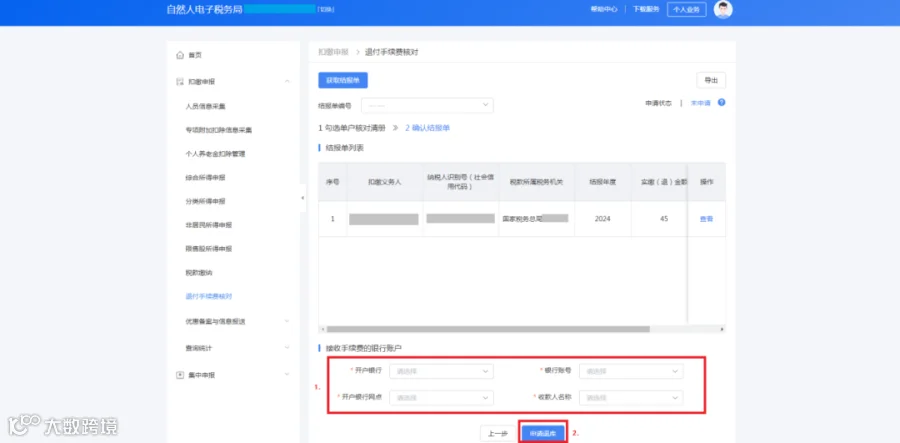Image resolution: width=900 pixels, height=443 pixels.
Task: Click the 上一步 button
Action: pos(498,434)
